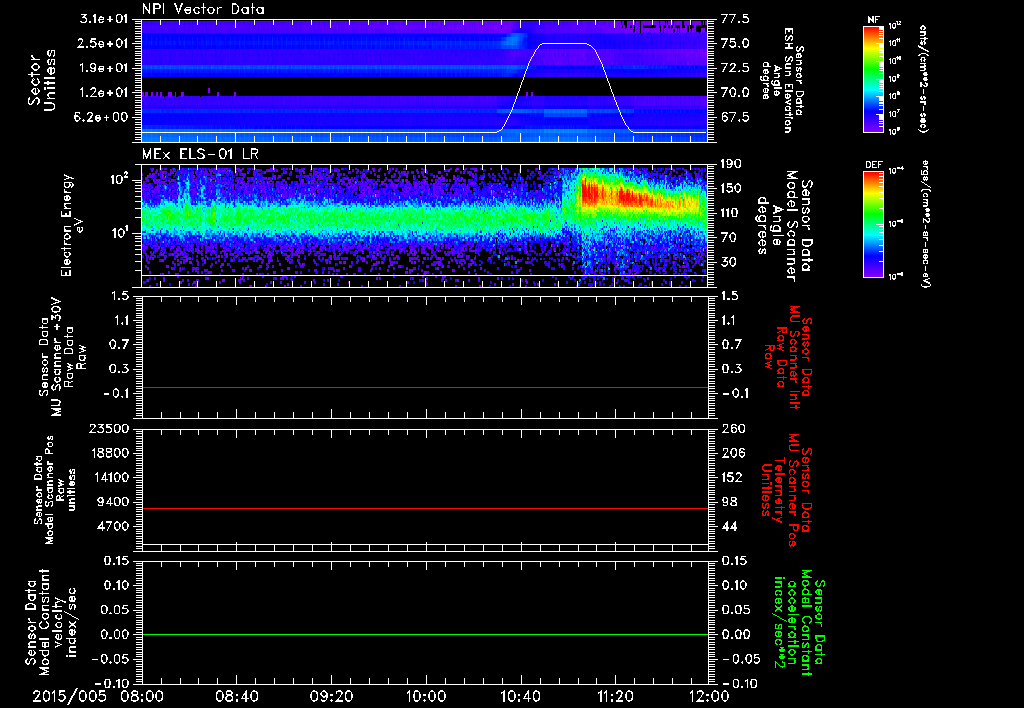
Task: Select the 98 telemetry tick label
Action: pyautogui.click(x=729, y=502)
